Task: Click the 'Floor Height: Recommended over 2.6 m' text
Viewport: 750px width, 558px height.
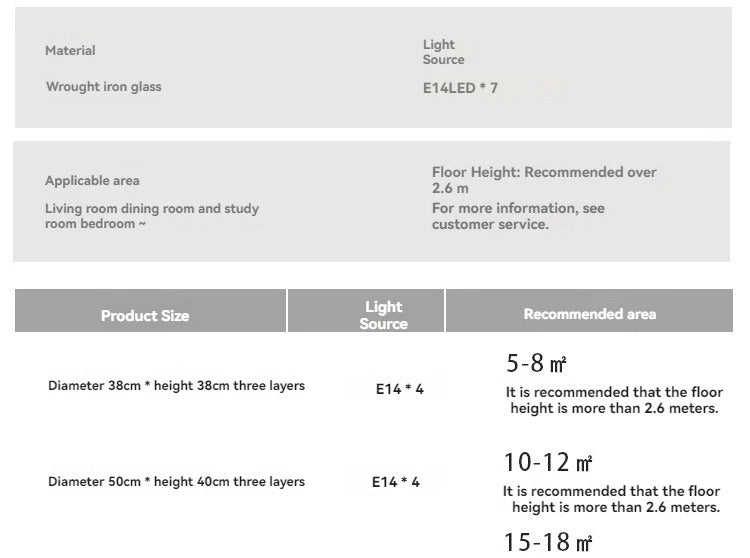Action: coord(544,180)
